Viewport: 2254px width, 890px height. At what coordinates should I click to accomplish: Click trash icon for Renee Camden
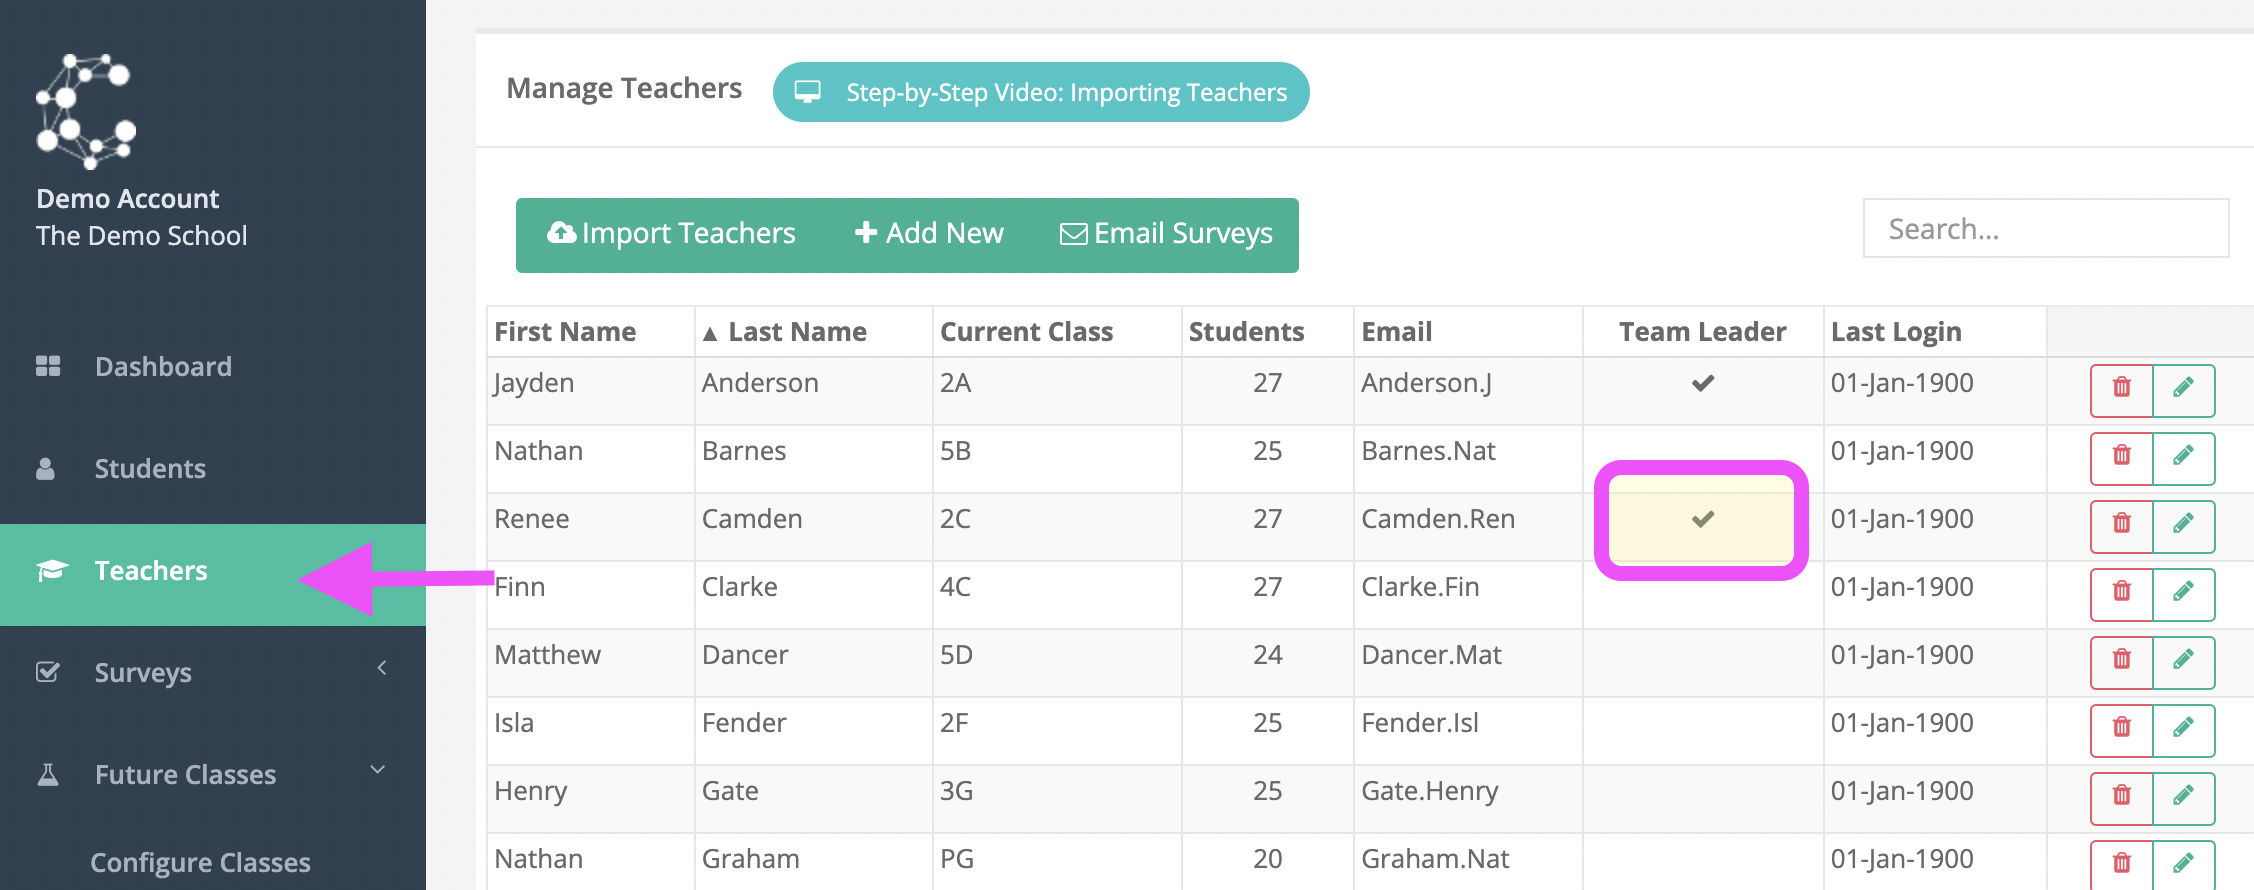point(2121,526)
